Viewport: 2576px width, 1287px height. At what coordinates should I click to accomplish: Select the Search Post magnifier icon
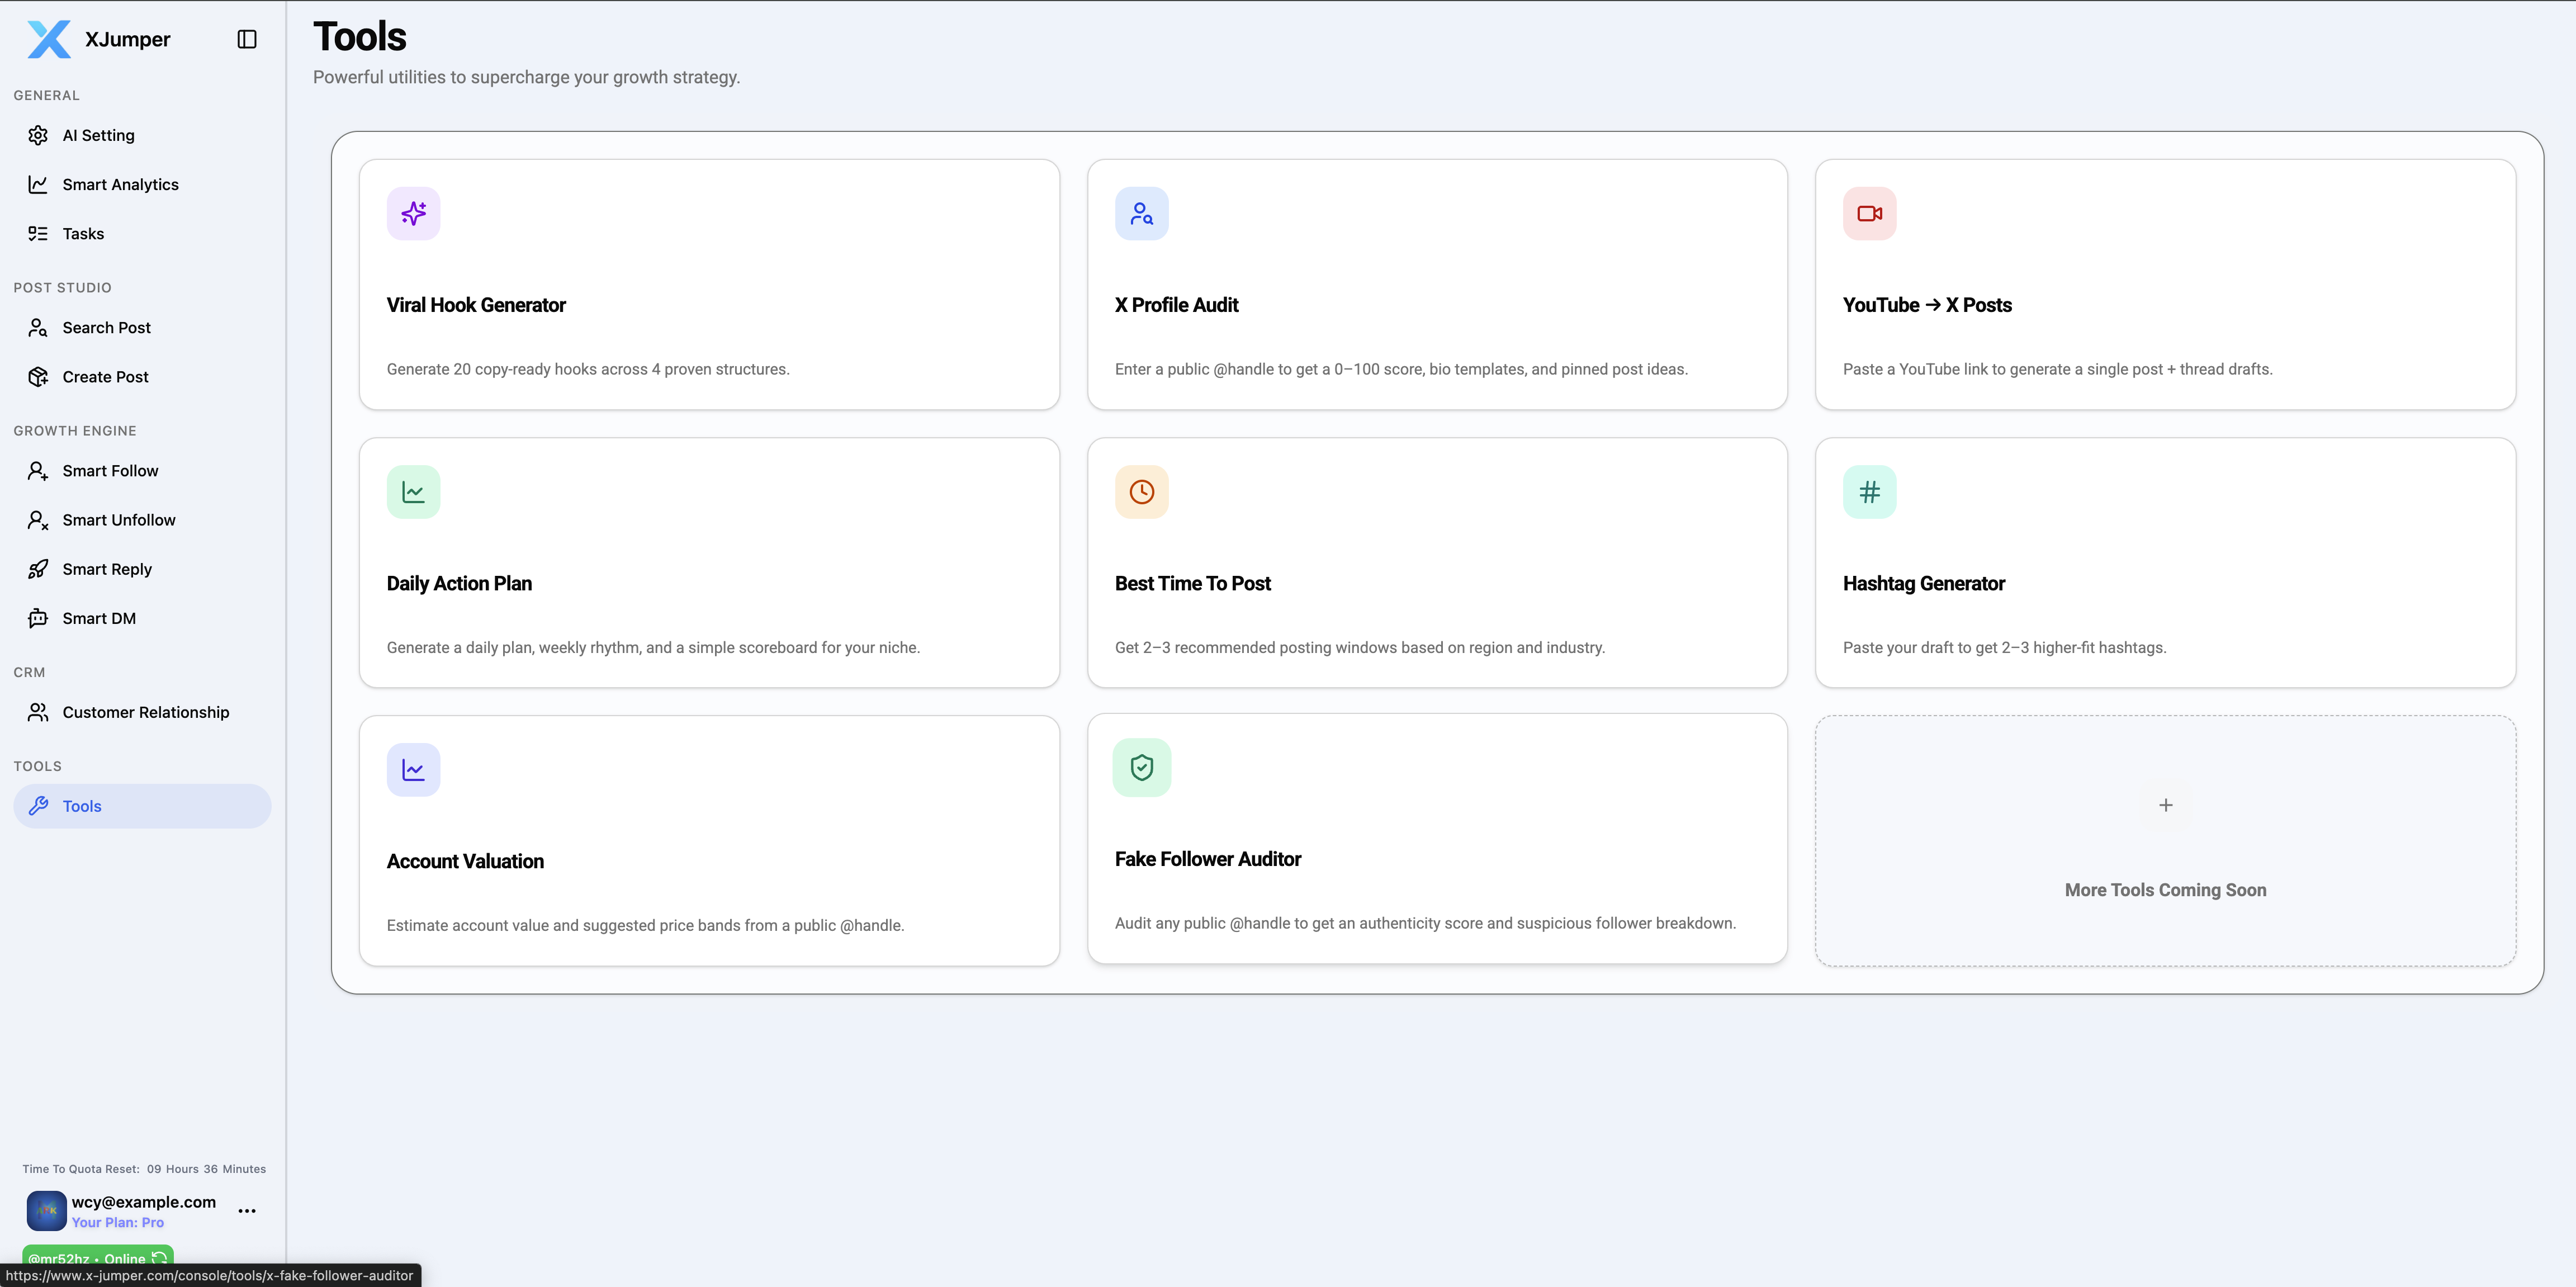pos(37,327)
